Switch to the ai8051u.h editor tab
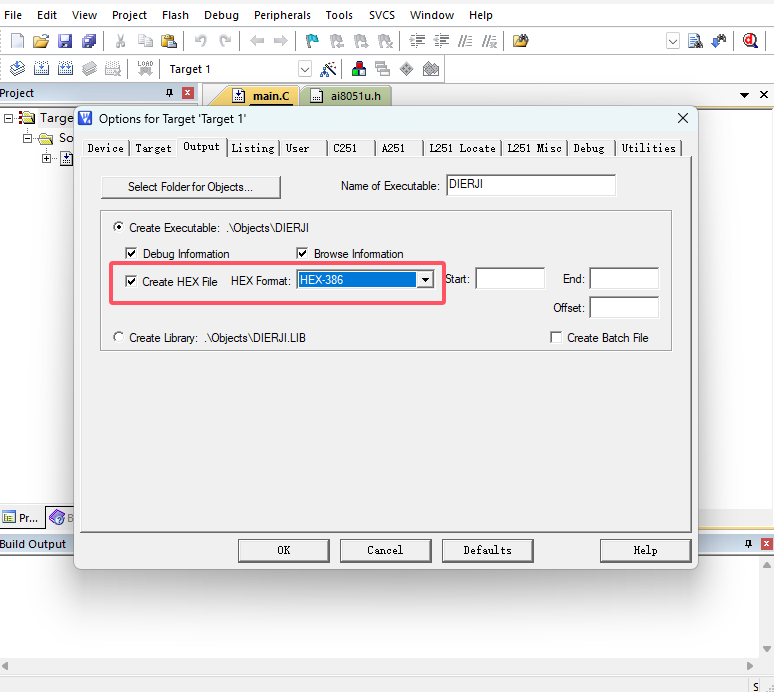 tap(347, 96)
